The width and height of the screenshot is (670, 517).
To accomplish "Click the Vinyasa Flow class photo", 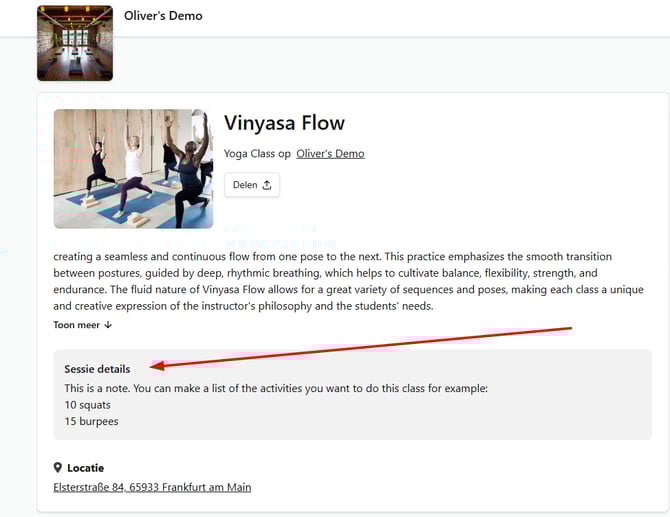I will click(133, 169).
